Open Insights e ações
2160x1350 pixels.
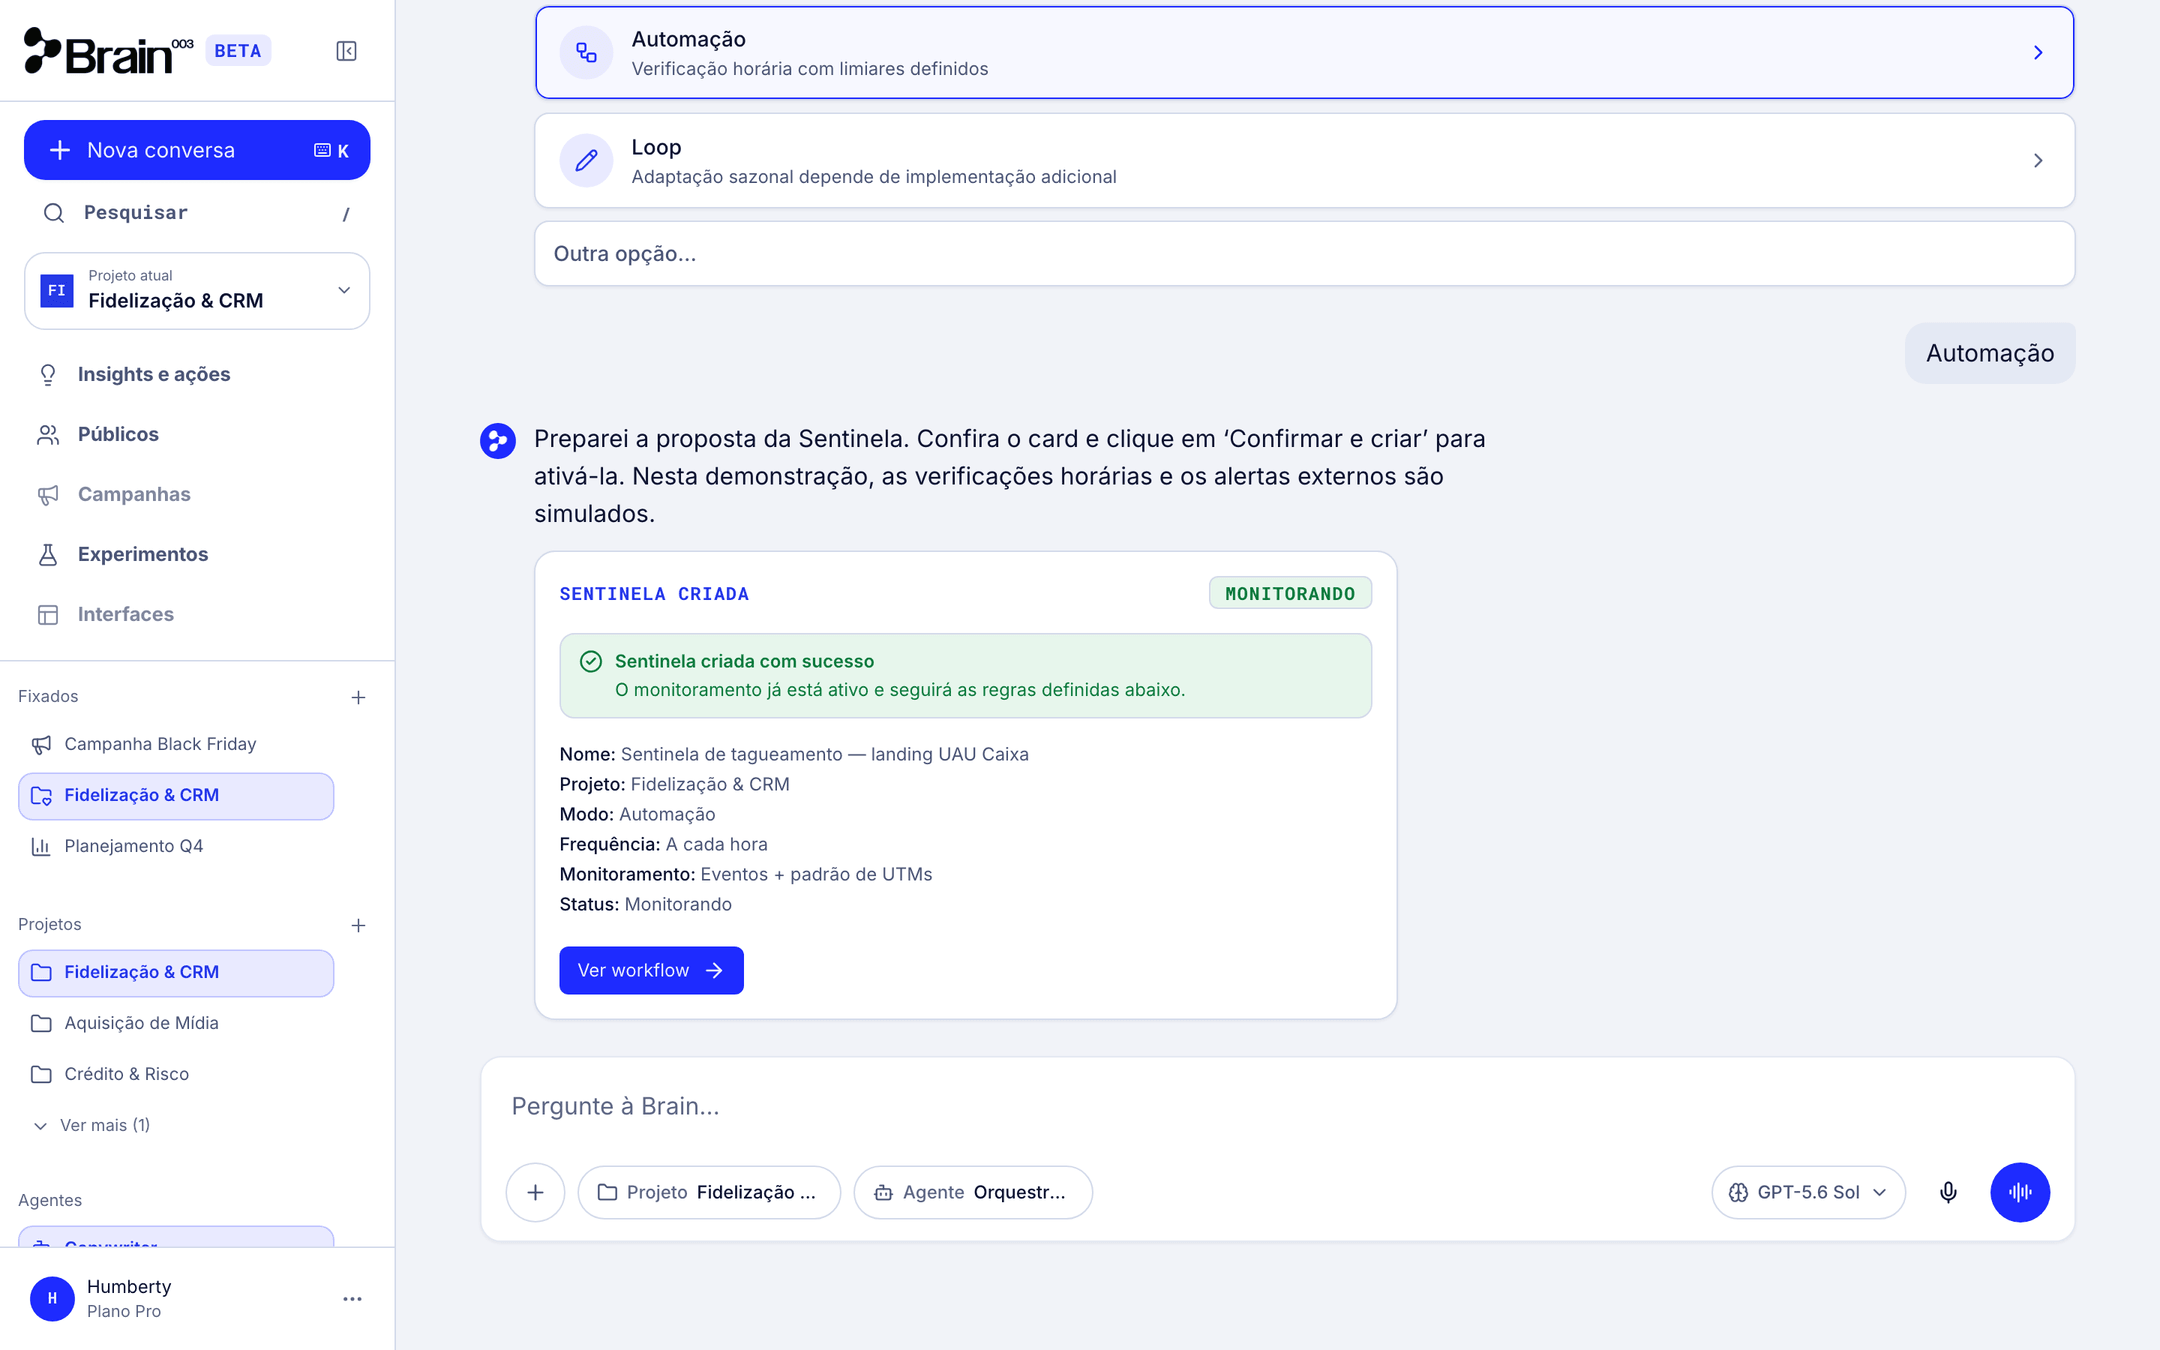[154, 374]
